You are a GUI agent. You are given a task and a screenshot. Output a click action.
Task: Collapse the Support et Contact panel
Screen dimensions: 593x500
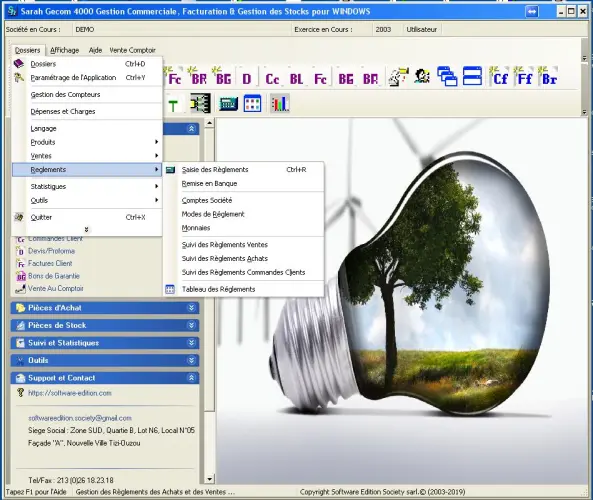[x=191, y=378]
